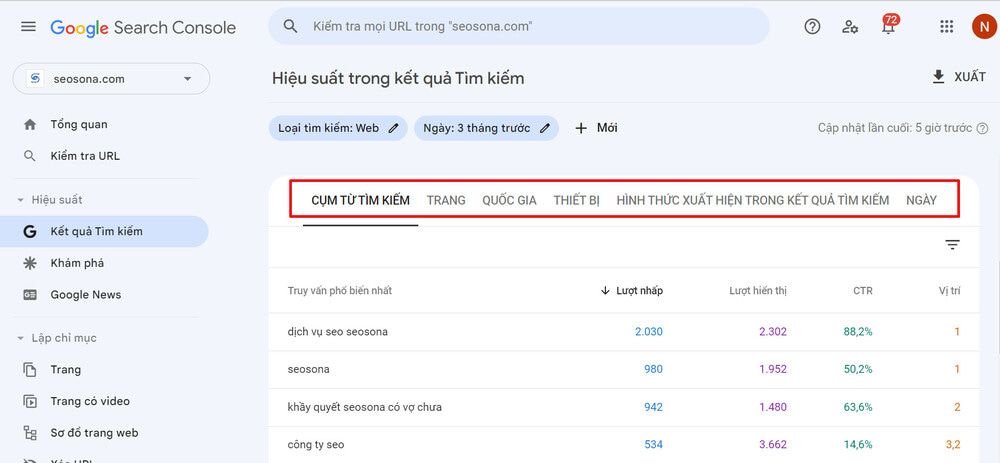1000x463 pixels.
Task: Edit the search type Web filter pencil
Action: click(x=394, y=128)
